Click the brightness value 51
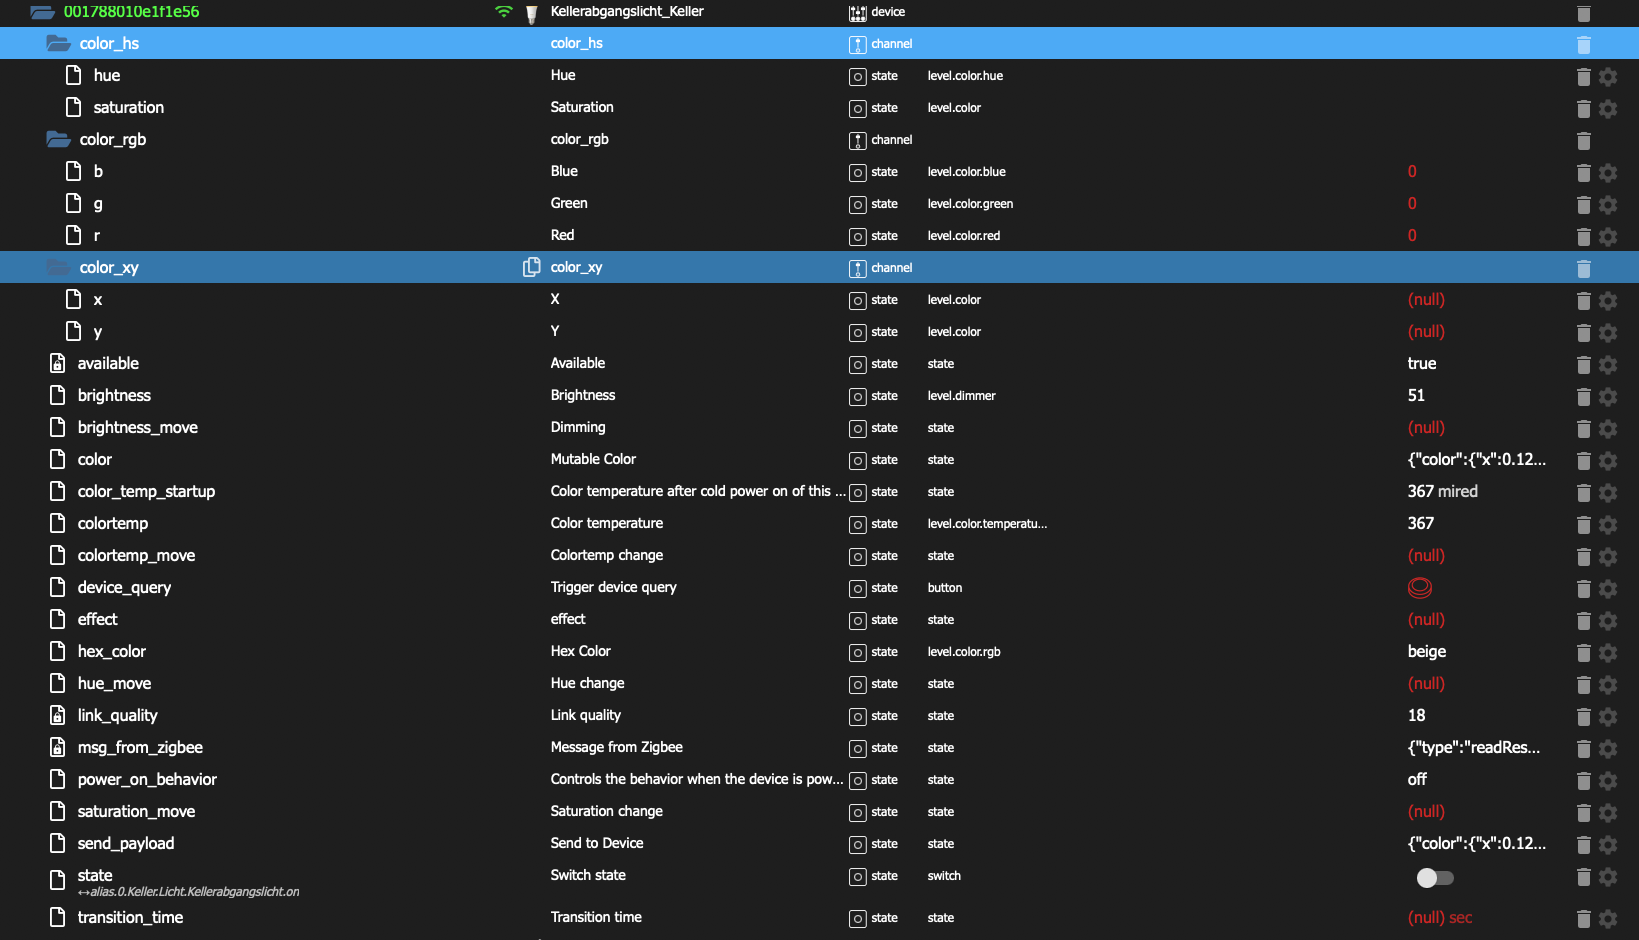Screen dimensions: 1639x940 pos(1416,396)
